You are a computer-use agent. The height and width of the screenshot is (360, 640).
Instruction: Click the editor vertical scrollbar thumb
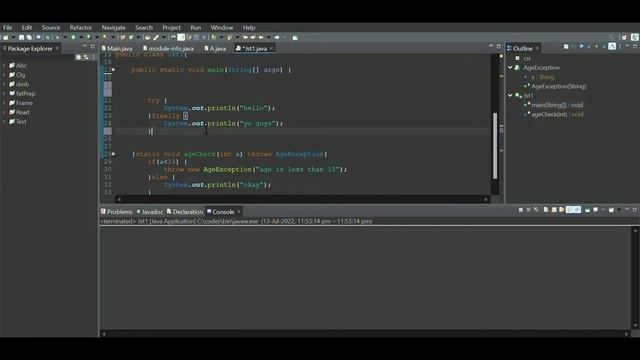pos(495,146)
